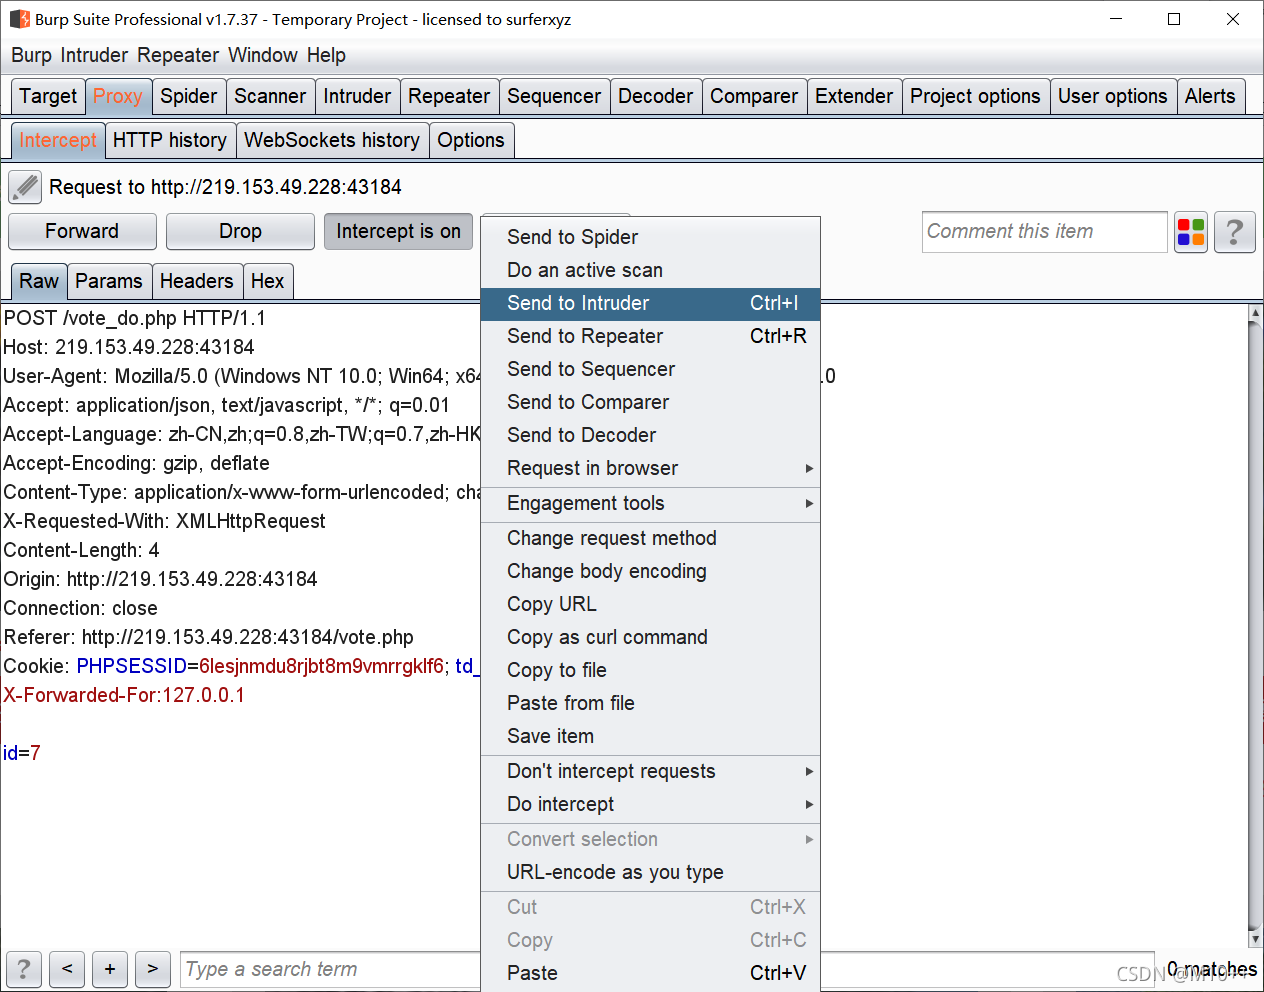Image resolution: width=1264 pixels, height=992 pixels.
Task: Open the Intruder menu in menu bar
Action: (x=94, y=55)
